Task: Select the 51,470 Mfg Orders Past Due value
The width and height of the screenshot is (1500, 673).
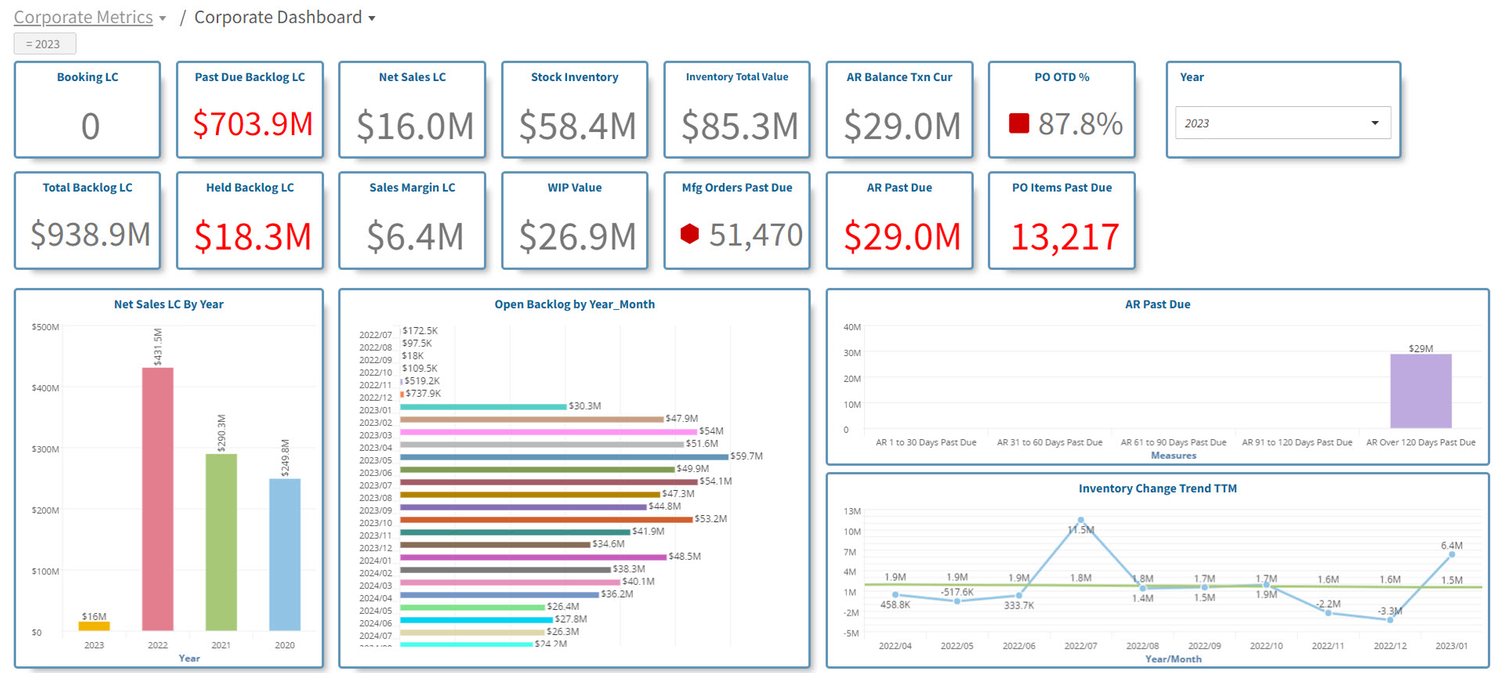Action: [756, 235]
